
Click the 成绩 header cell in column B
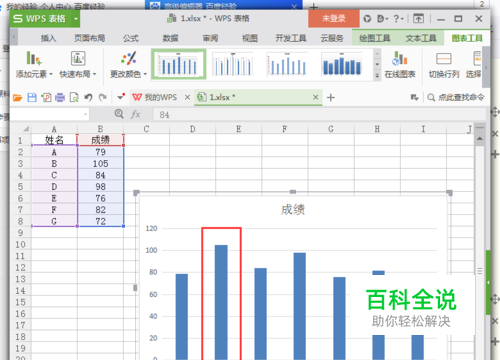coord(100,140)
